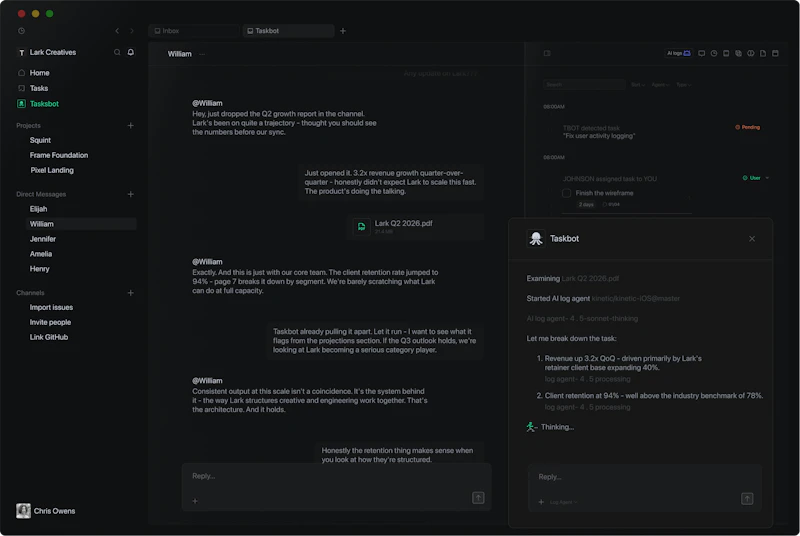The width and height of the screenshot is (800, 536).
Task: Add a new tab with the plus icon
Action: 343,31
